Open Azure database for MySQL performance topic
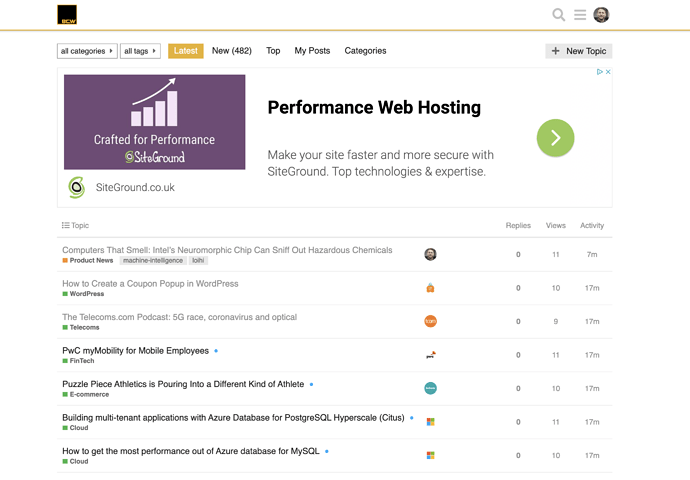 pos(191,451)
